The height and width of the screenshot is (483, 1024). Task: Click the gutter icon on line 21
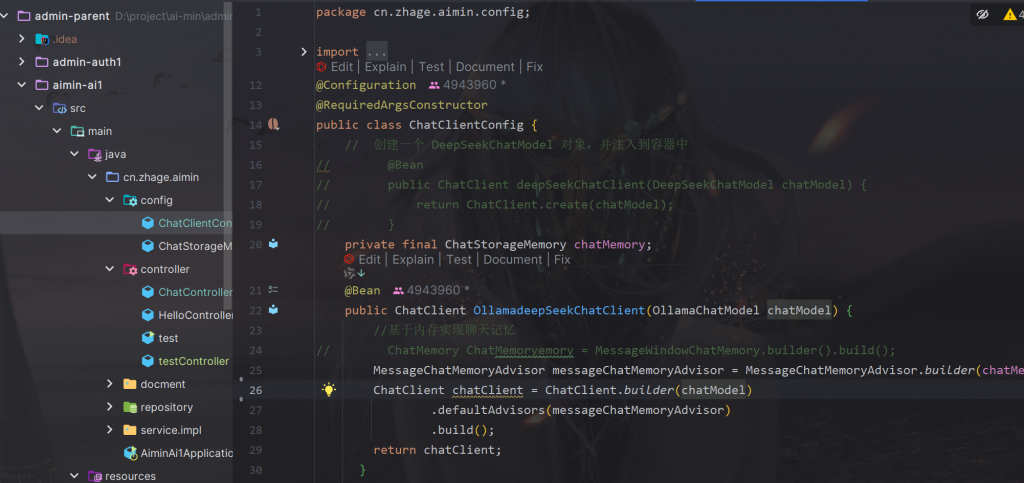(x=273, y=290)
